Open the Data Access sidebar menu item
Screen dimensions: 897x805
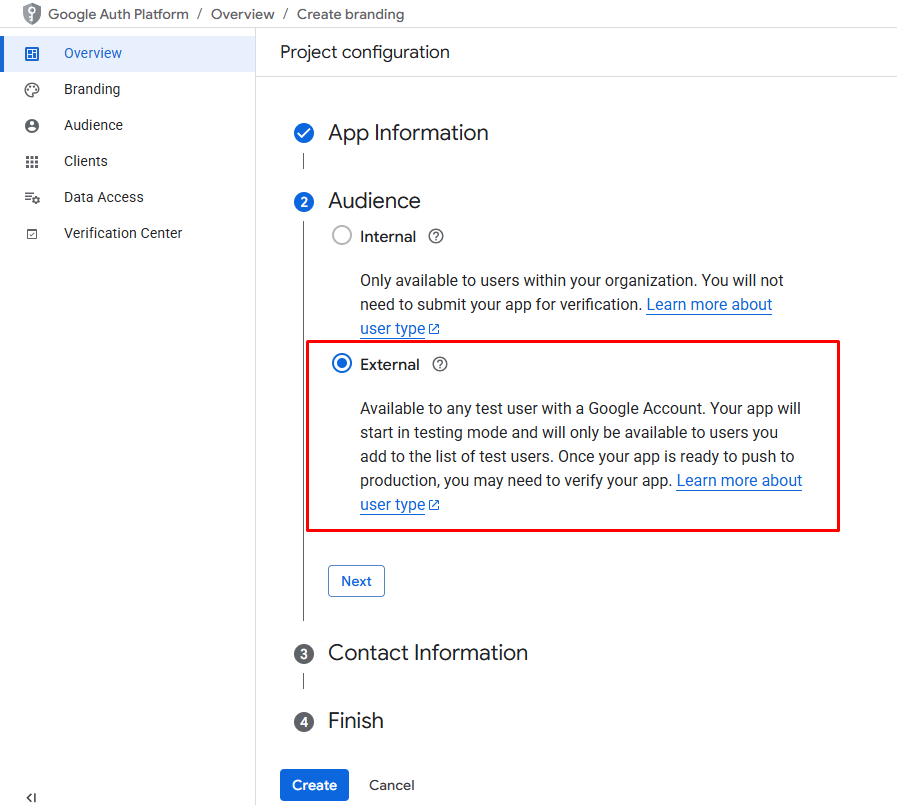[x=129, y=198]
